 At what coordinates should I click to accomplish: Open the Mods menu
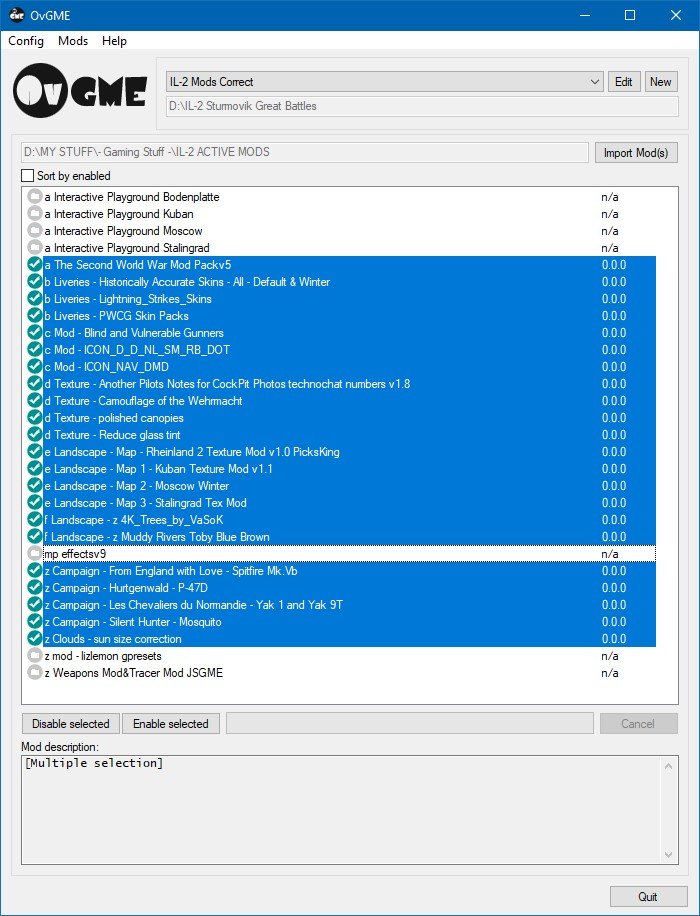pyautogui.click(x=73, y=41)
